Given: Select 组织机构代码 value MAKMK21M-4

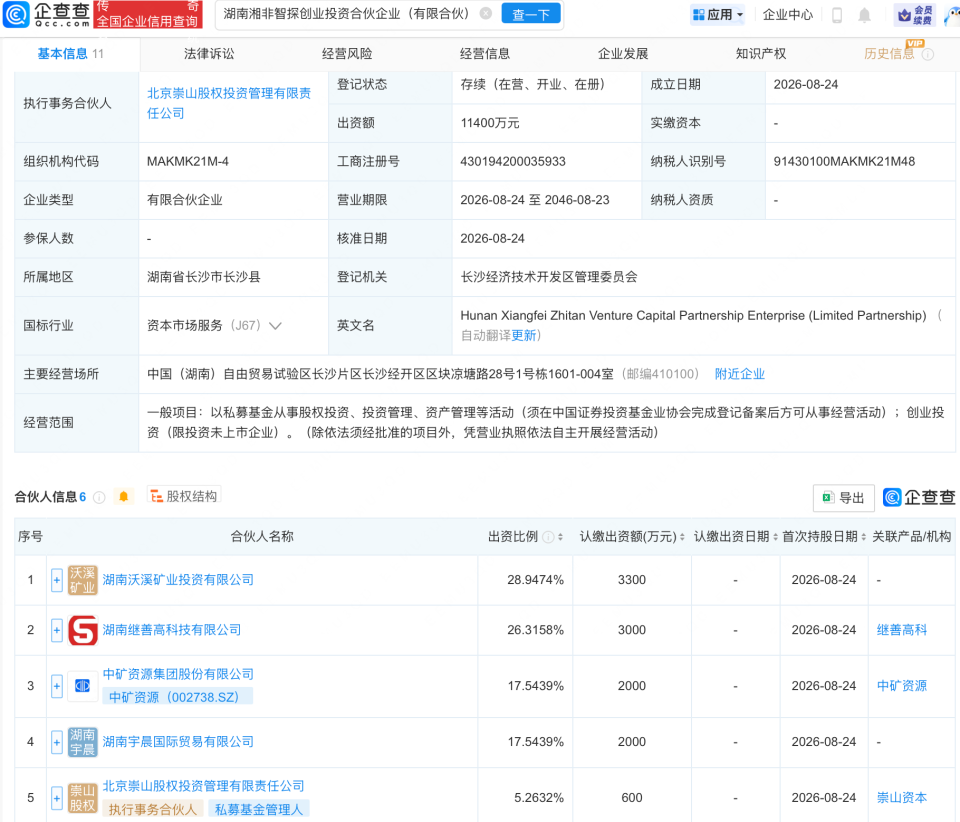Looking at the screenshot, I should click(187, 162).
